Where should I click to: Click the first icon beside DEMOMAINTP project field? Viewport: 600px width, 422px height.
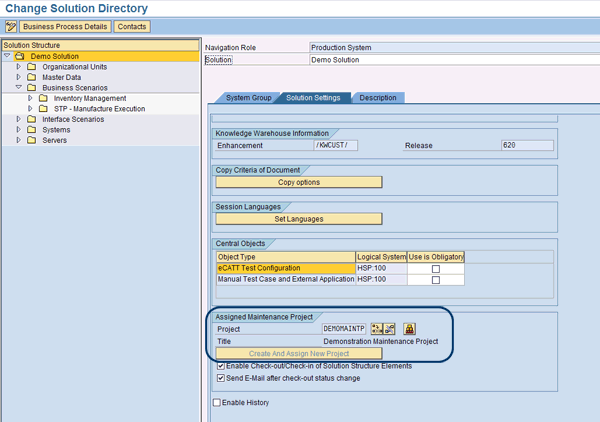tap(376, 328)
